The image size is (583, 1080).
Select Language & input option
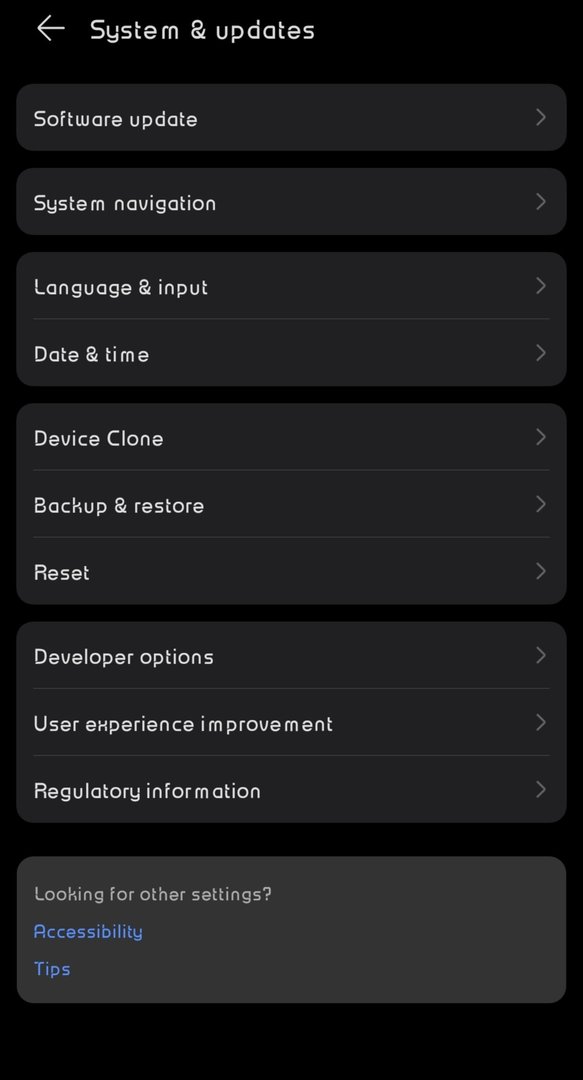pos(292,286)
